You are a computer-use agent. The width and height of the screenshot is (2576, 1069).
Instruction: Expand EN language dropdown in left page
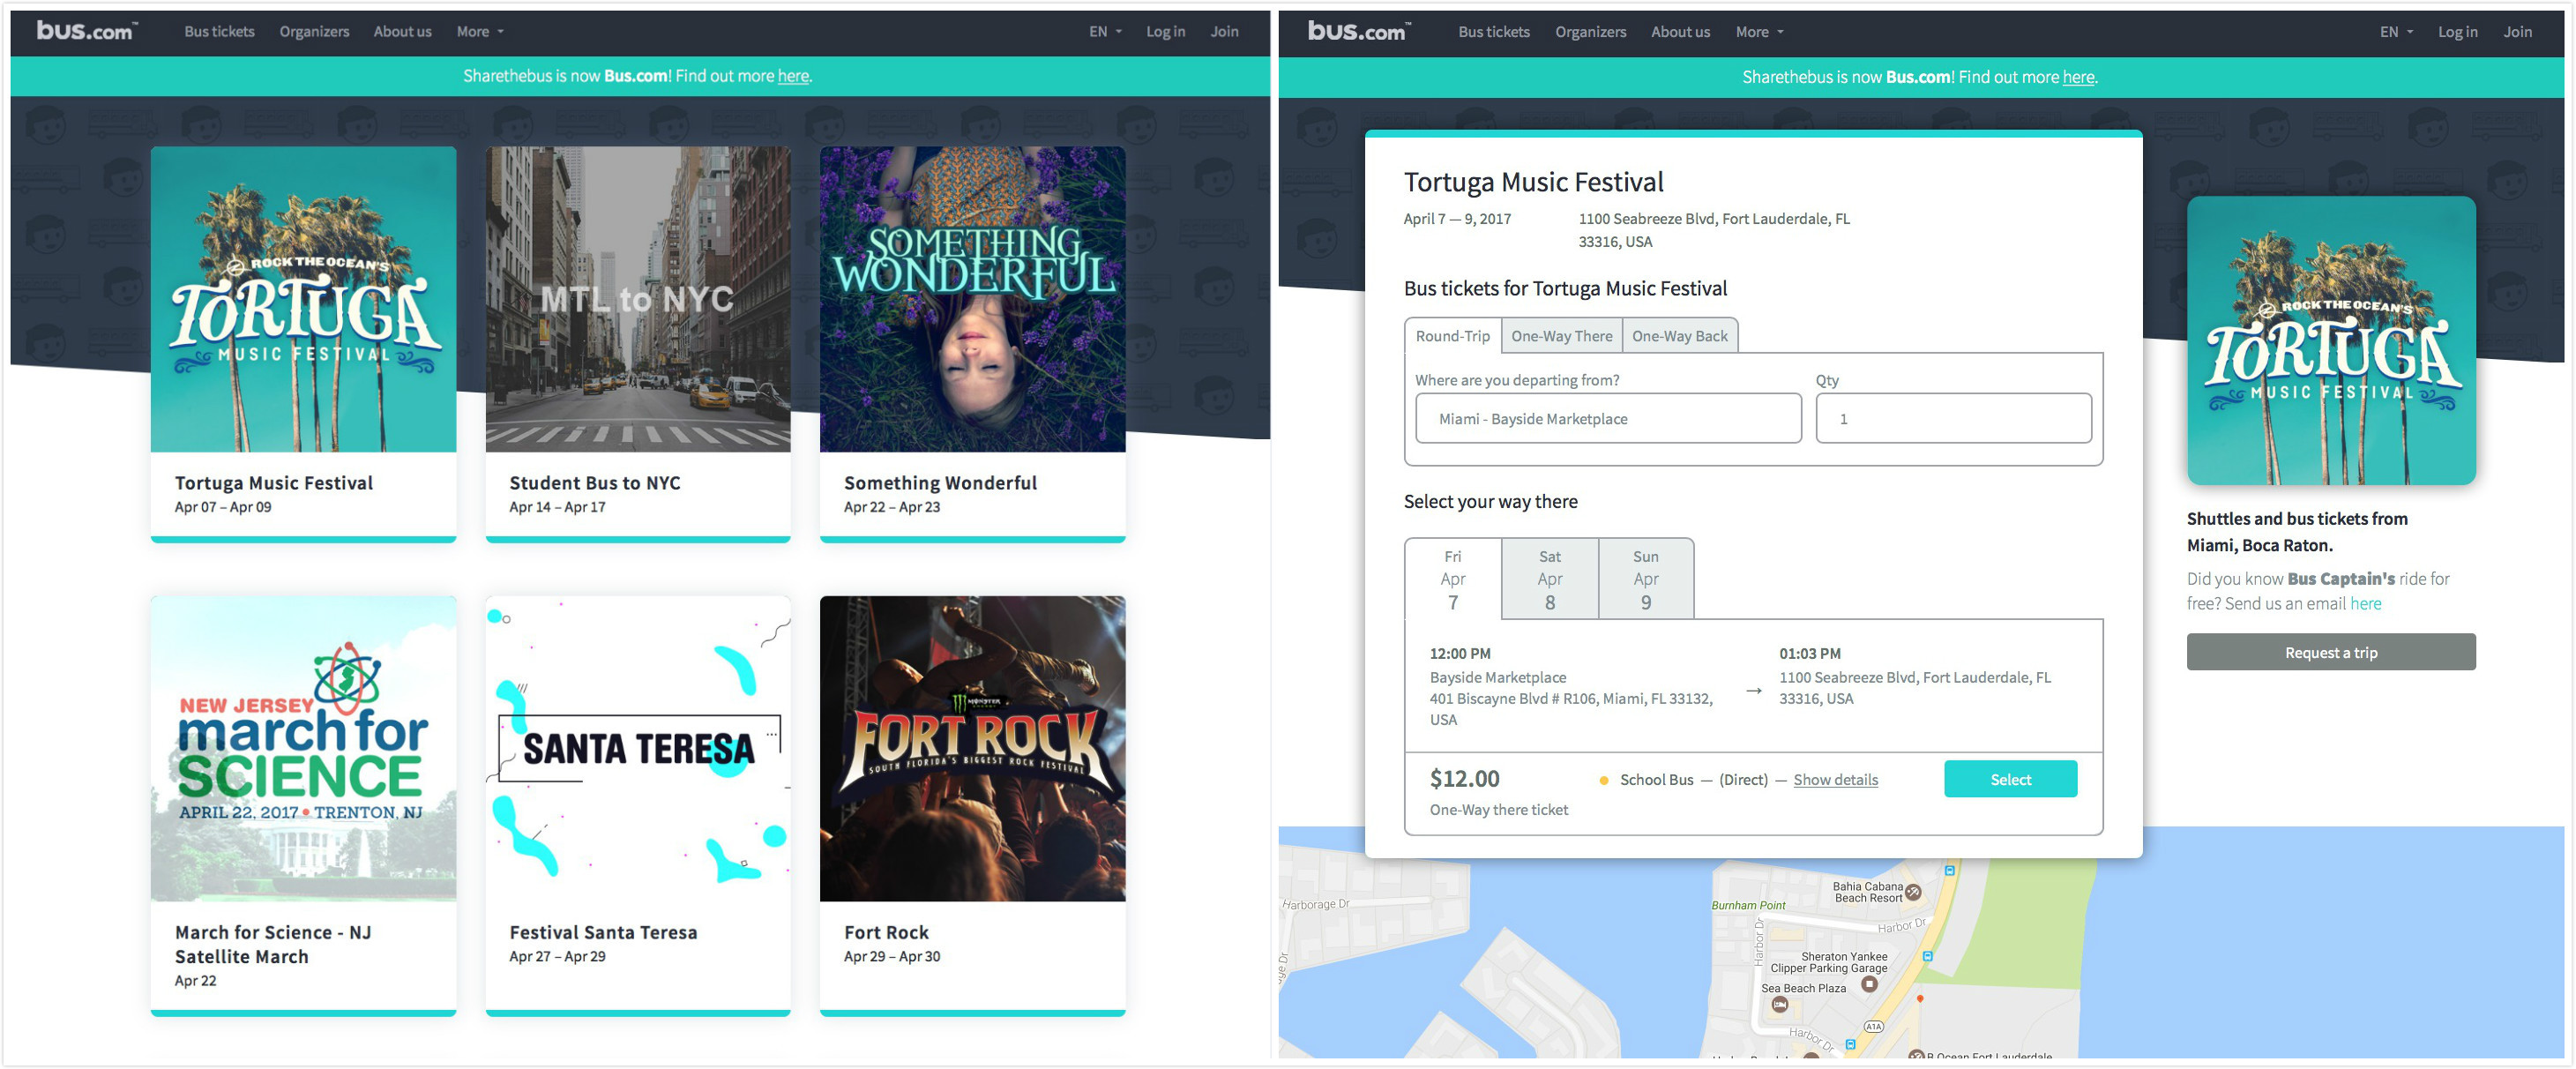pos(1105,32)
